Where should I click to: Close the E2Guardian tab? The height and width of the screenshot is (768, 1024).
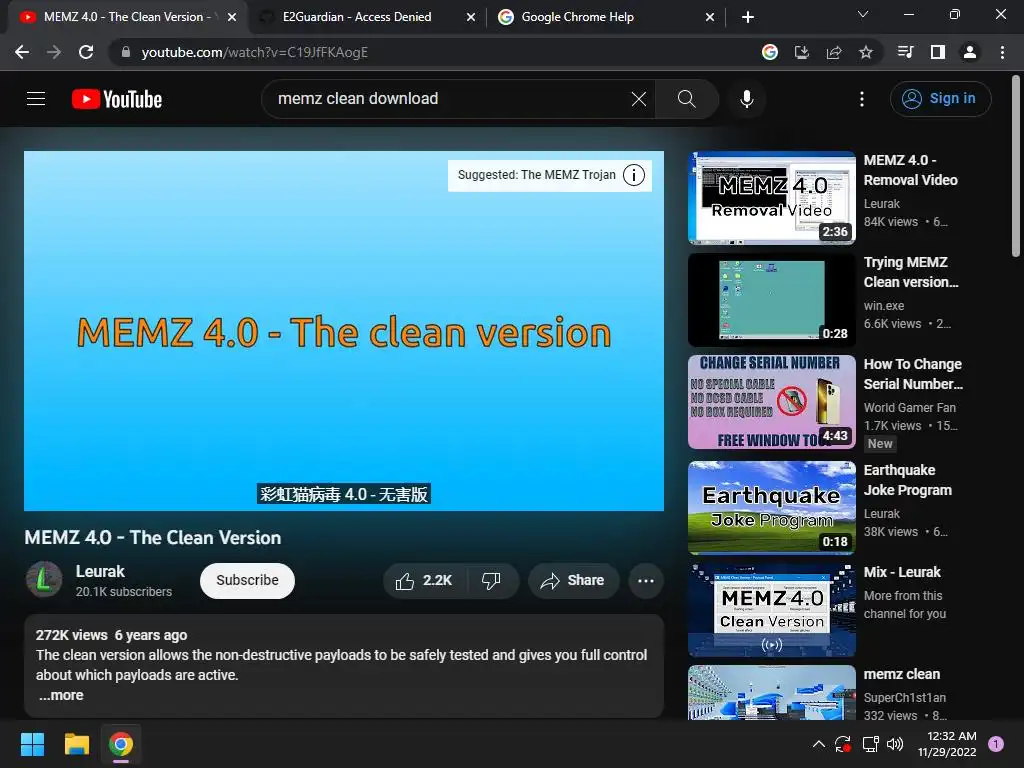point(471,17)
